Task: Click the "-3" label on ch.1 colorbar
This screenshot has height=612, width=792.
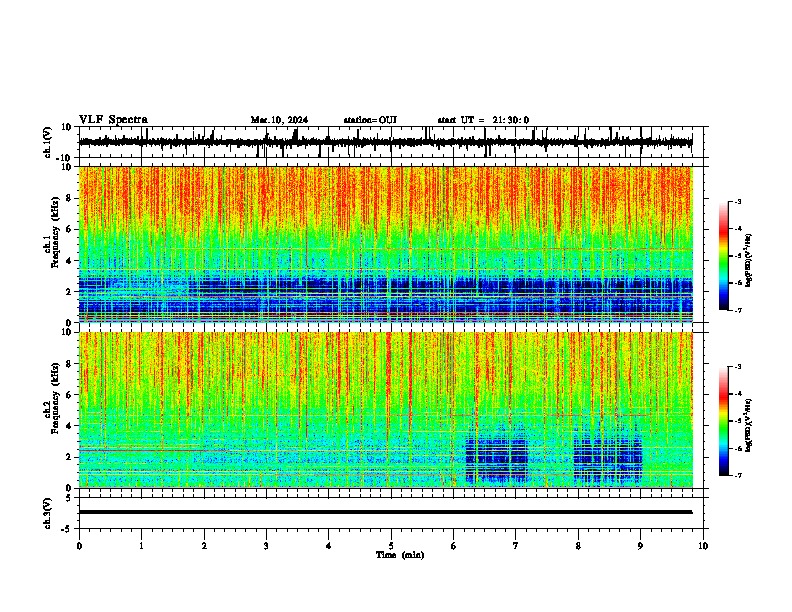Action: 737,201
